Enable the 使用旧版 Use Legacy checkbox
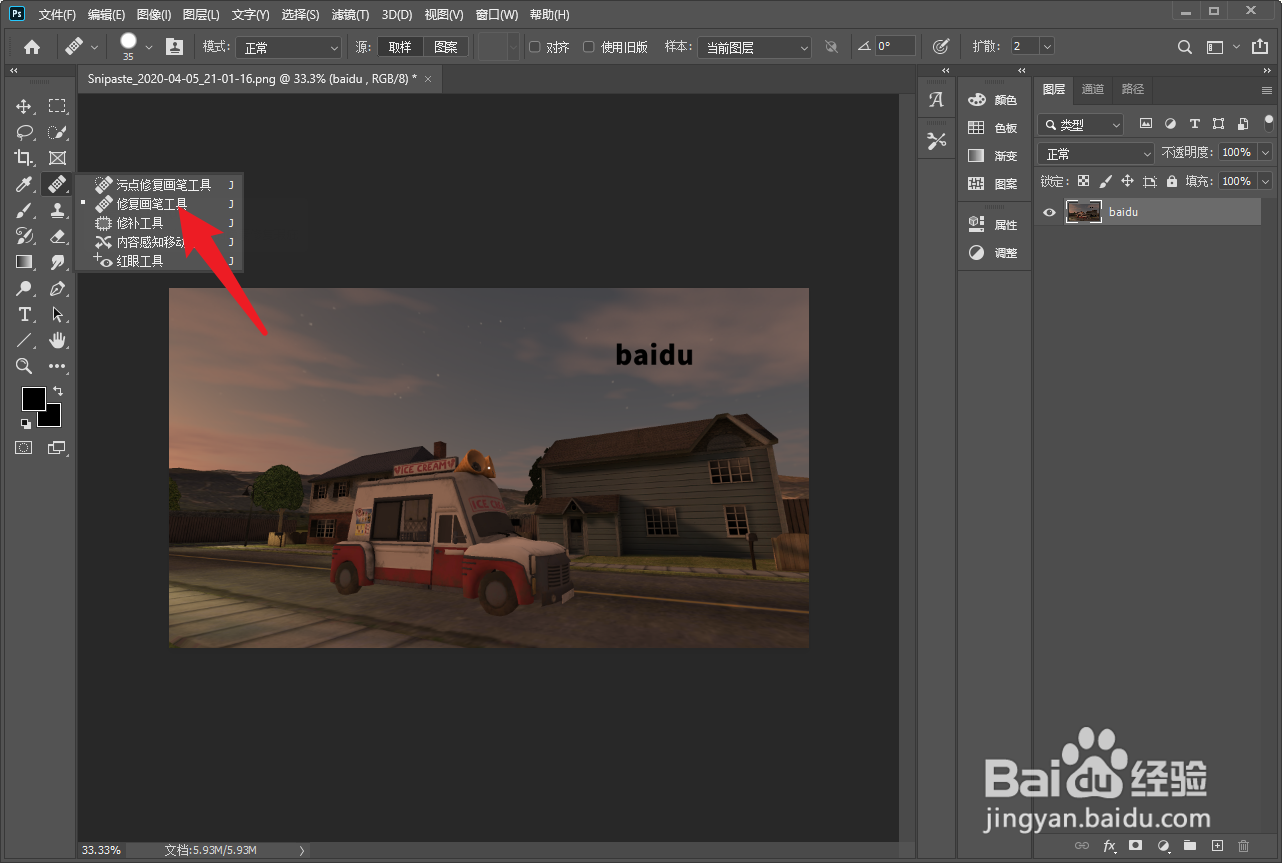Viewport: 1282px width, 863px height. 588,47
